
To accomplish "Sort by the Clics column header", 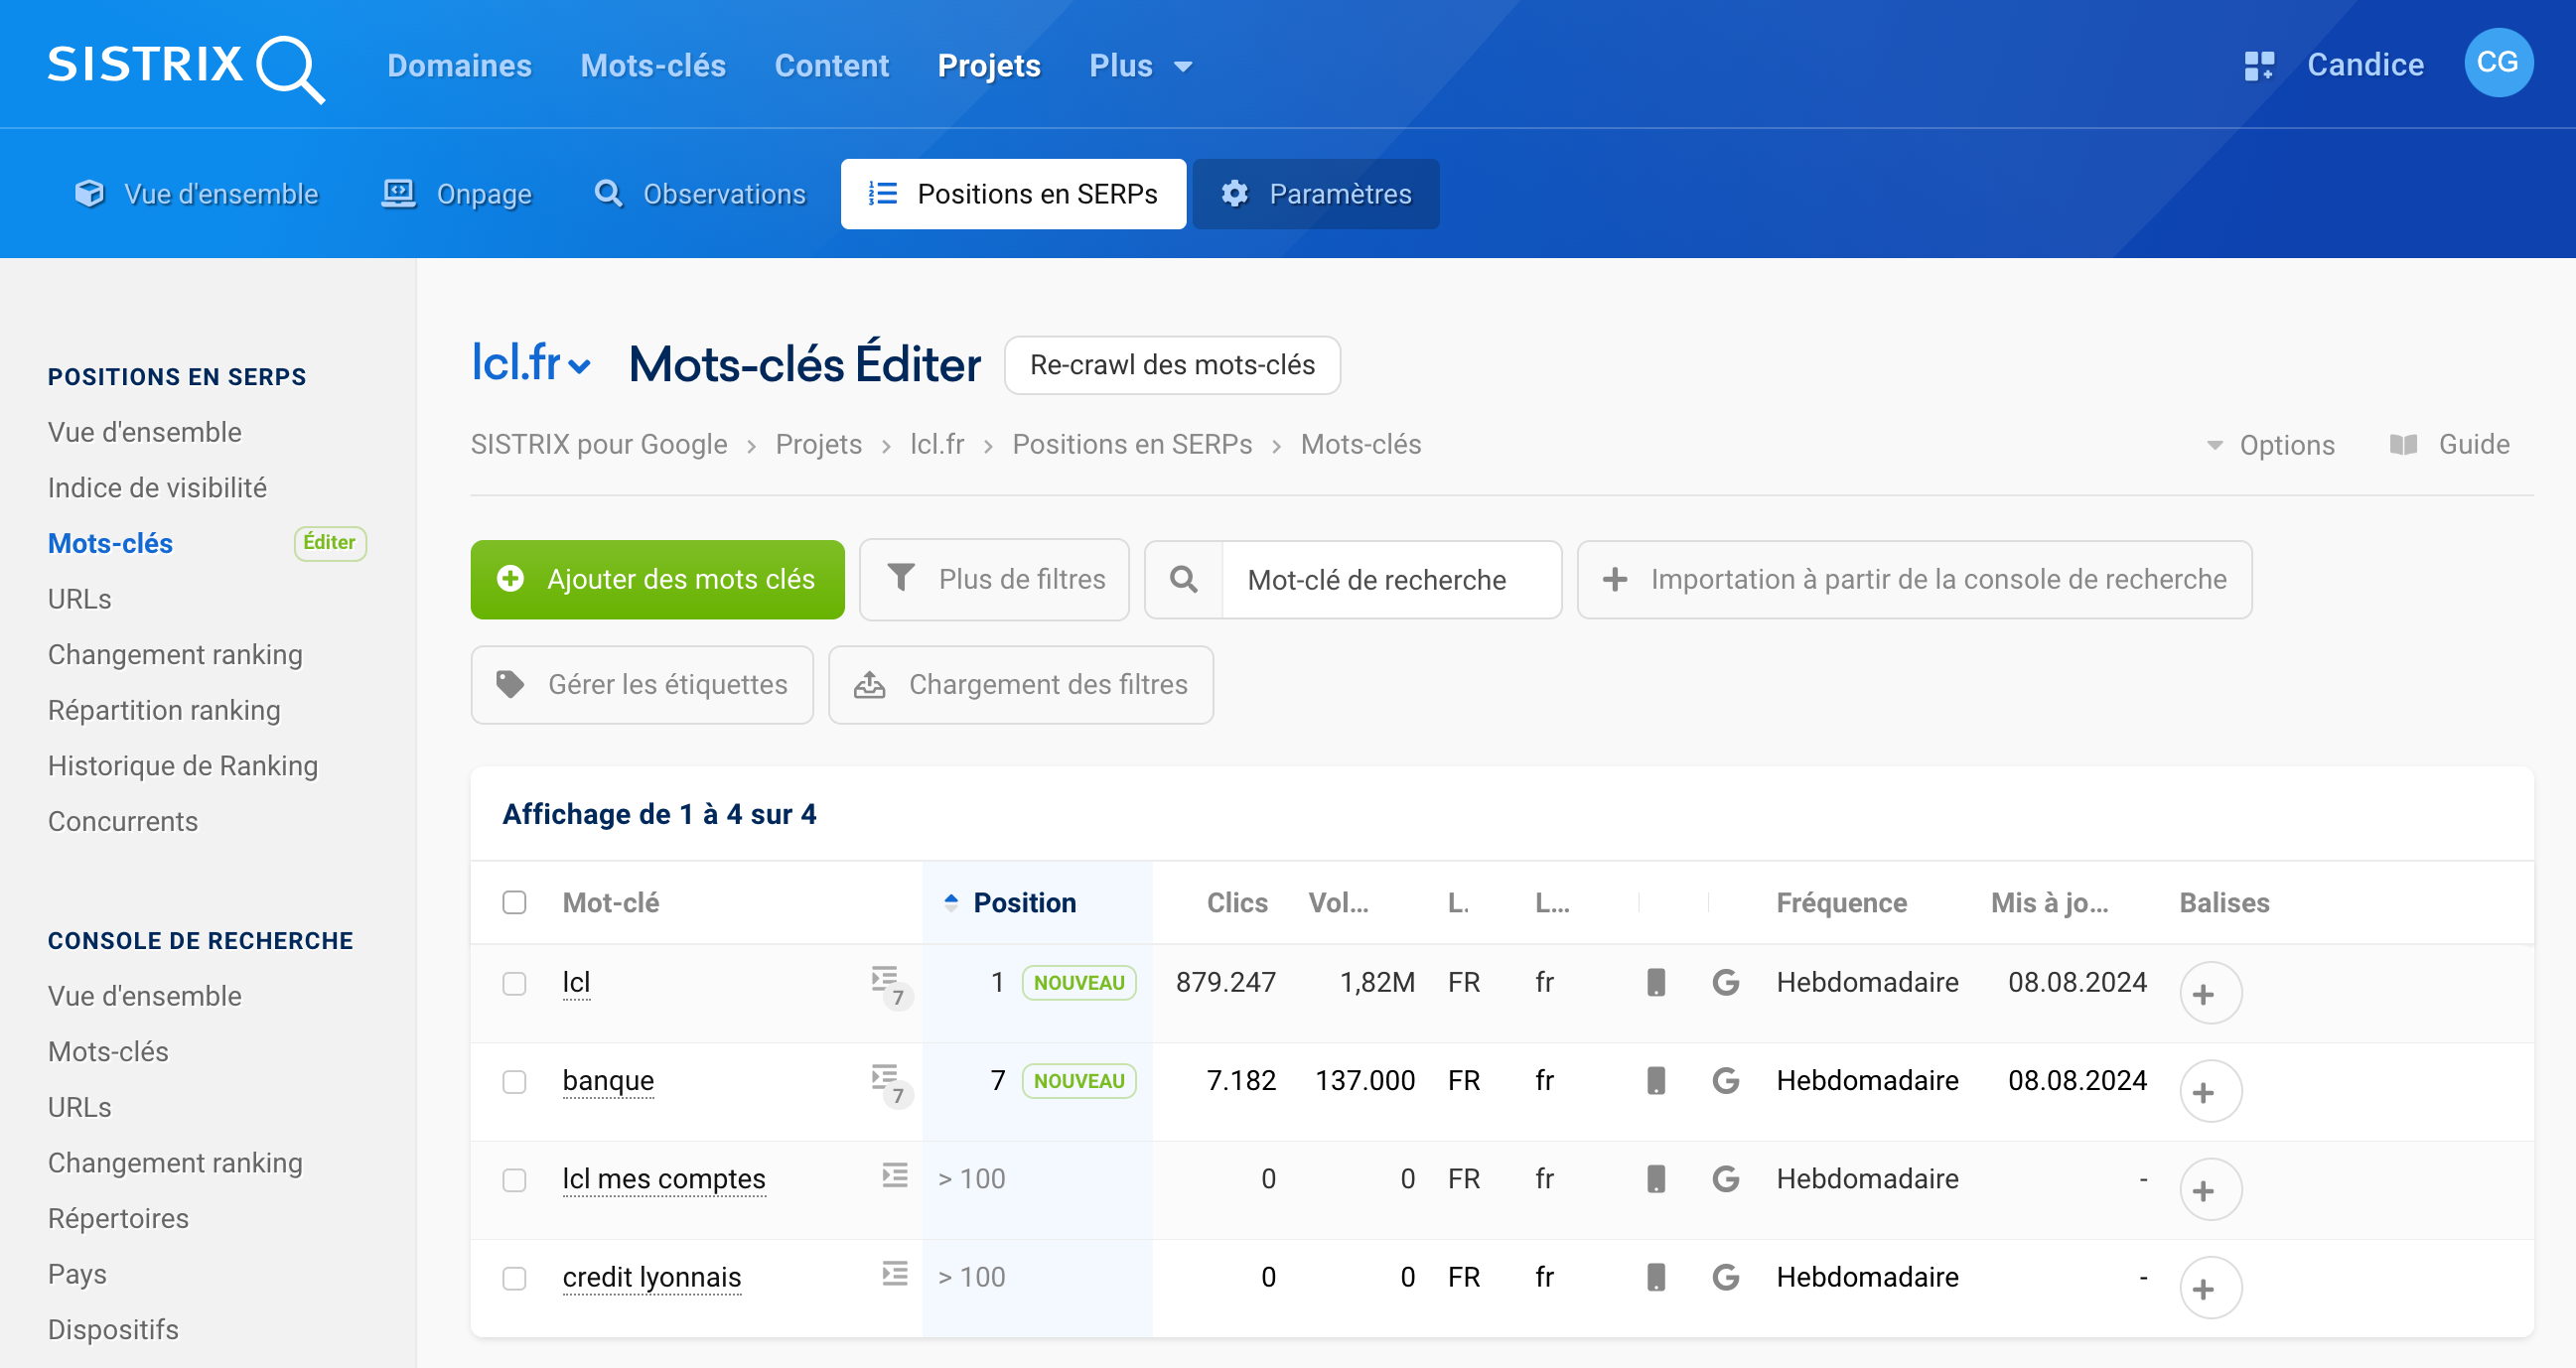I will pos(1237,902).
